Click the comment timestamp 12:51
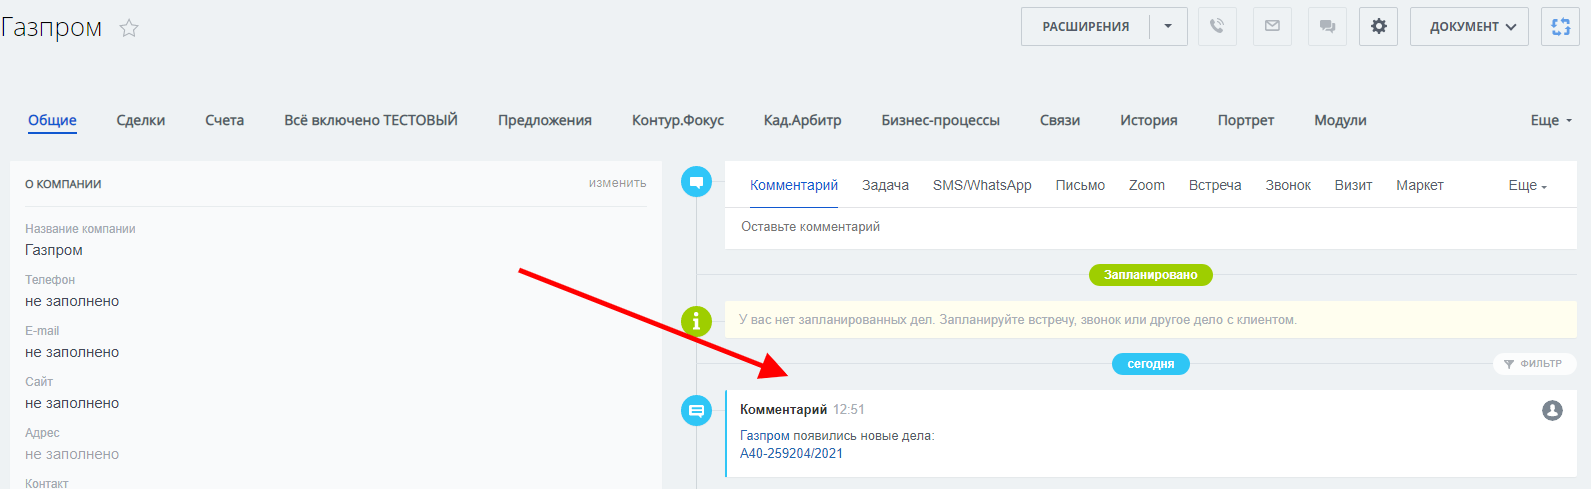 [849, 410]
